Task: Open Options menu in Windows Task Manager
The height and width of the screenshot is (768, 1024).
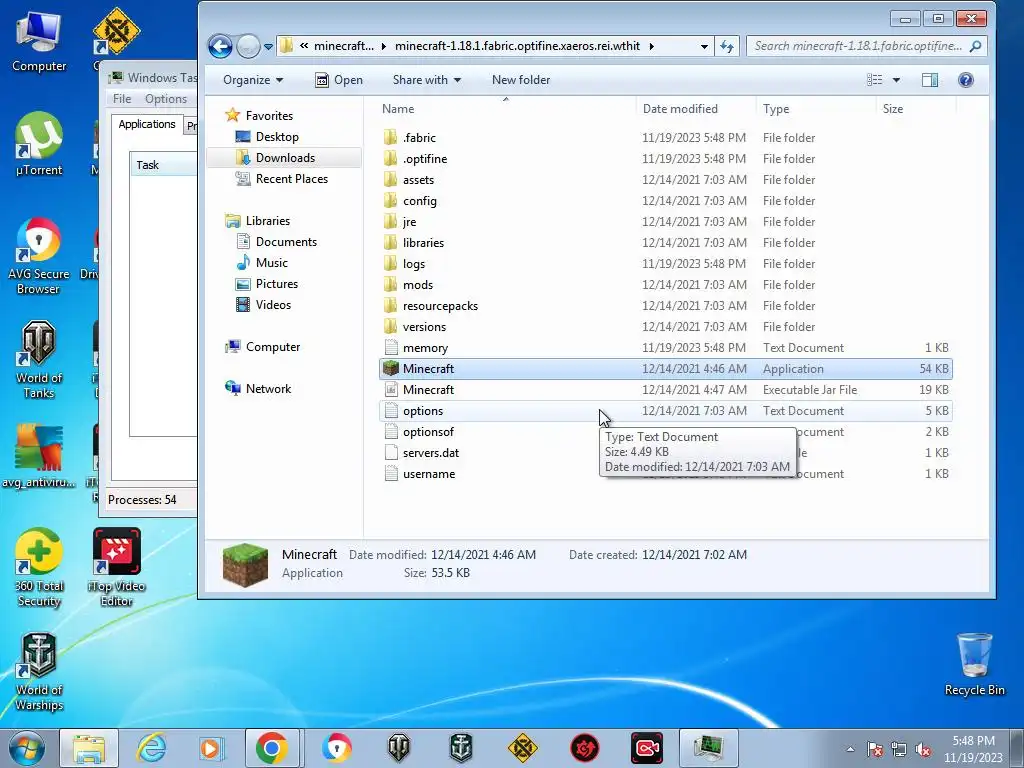Action: pos(165,99)
